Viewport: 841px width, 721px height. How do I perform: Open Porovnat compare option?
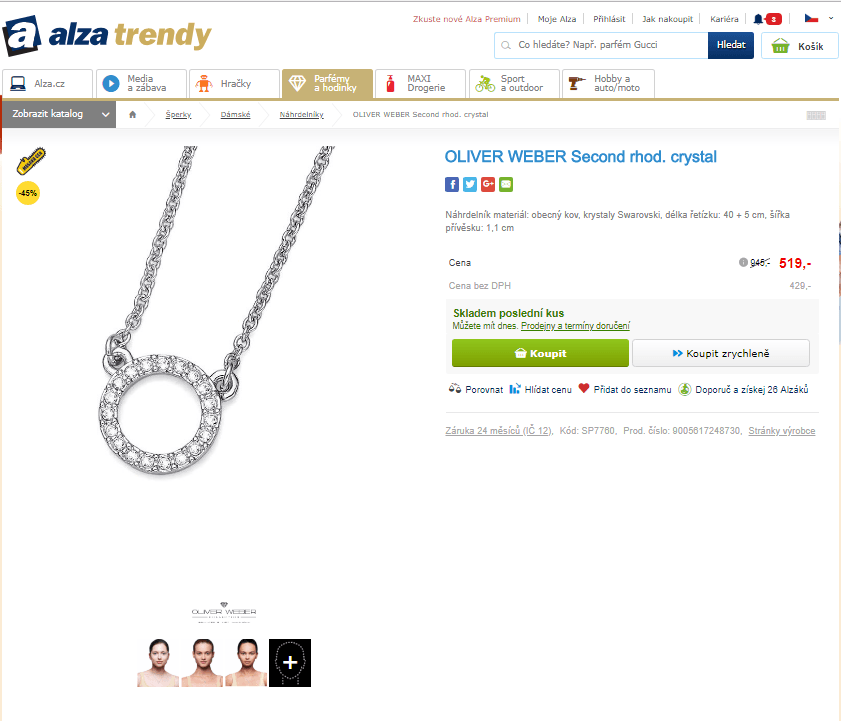point(476,389)
